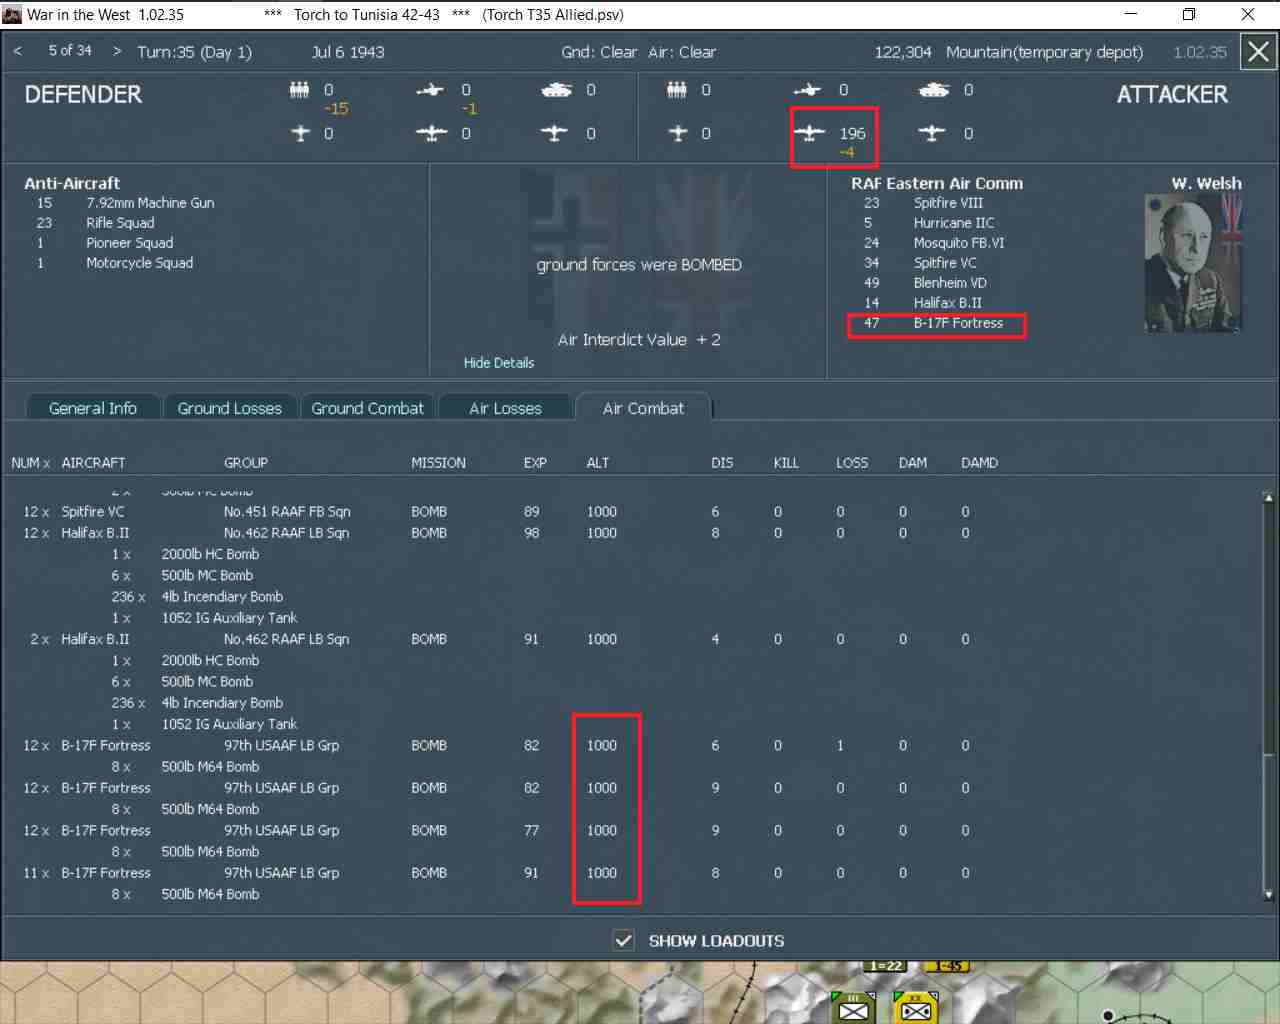This screenshot has height=1024, width=1280.
Task: Switch to Air Losses tab
Action: coord(505,408)
